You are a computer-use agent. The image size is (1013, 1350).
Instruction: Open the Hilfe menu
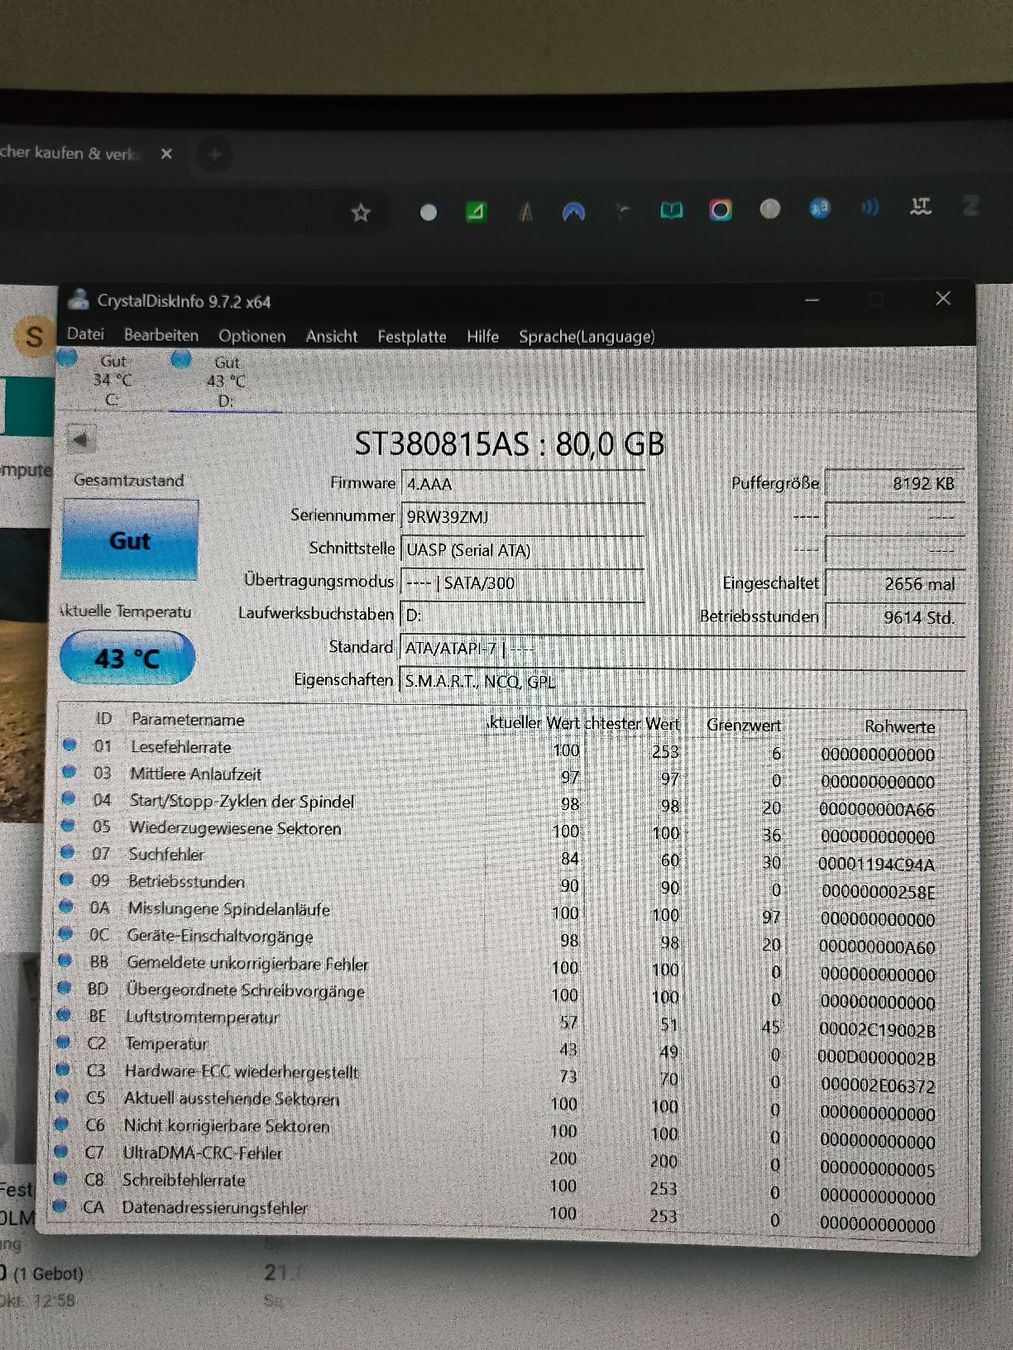click(483, 336)
